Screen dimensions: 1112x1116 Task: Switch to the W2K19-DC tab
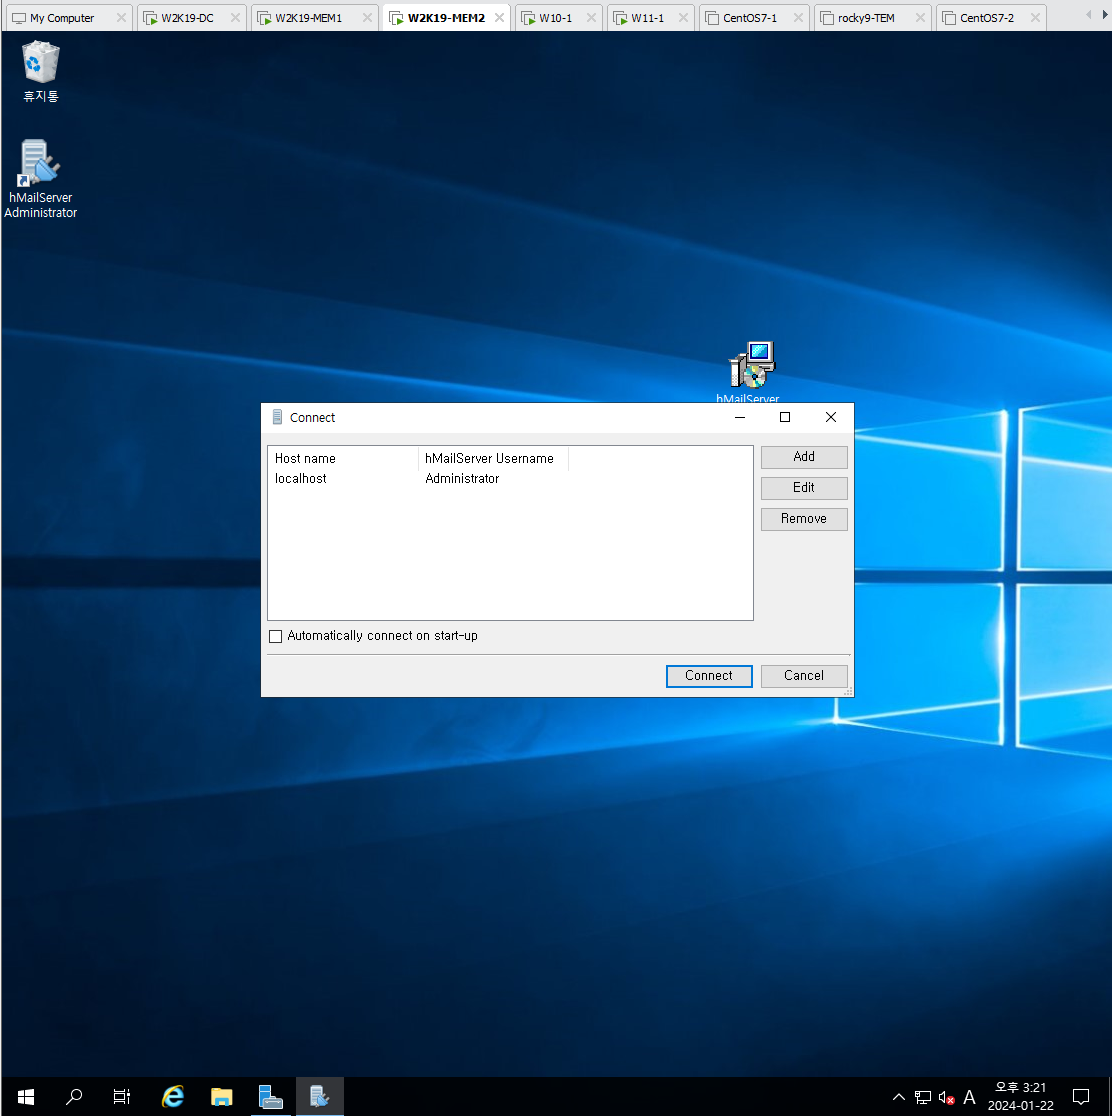pyautogui.click(x=187, y=18)
